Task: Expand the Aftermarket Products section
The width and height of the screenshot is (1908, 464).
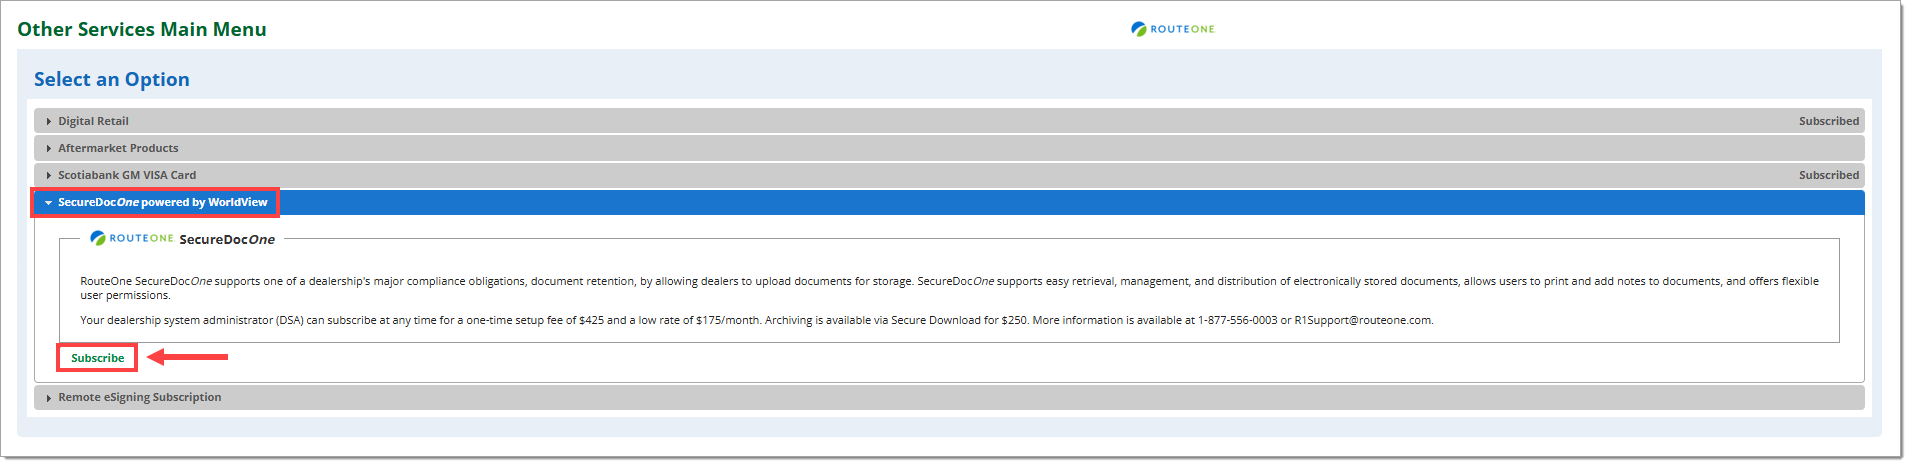Action: [x=949, y=148]
